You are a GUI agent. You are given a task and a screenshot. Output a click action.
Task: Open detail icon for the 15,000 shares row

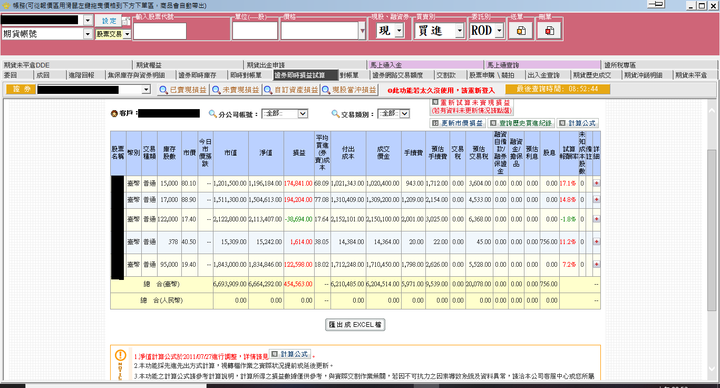[596, 183]
